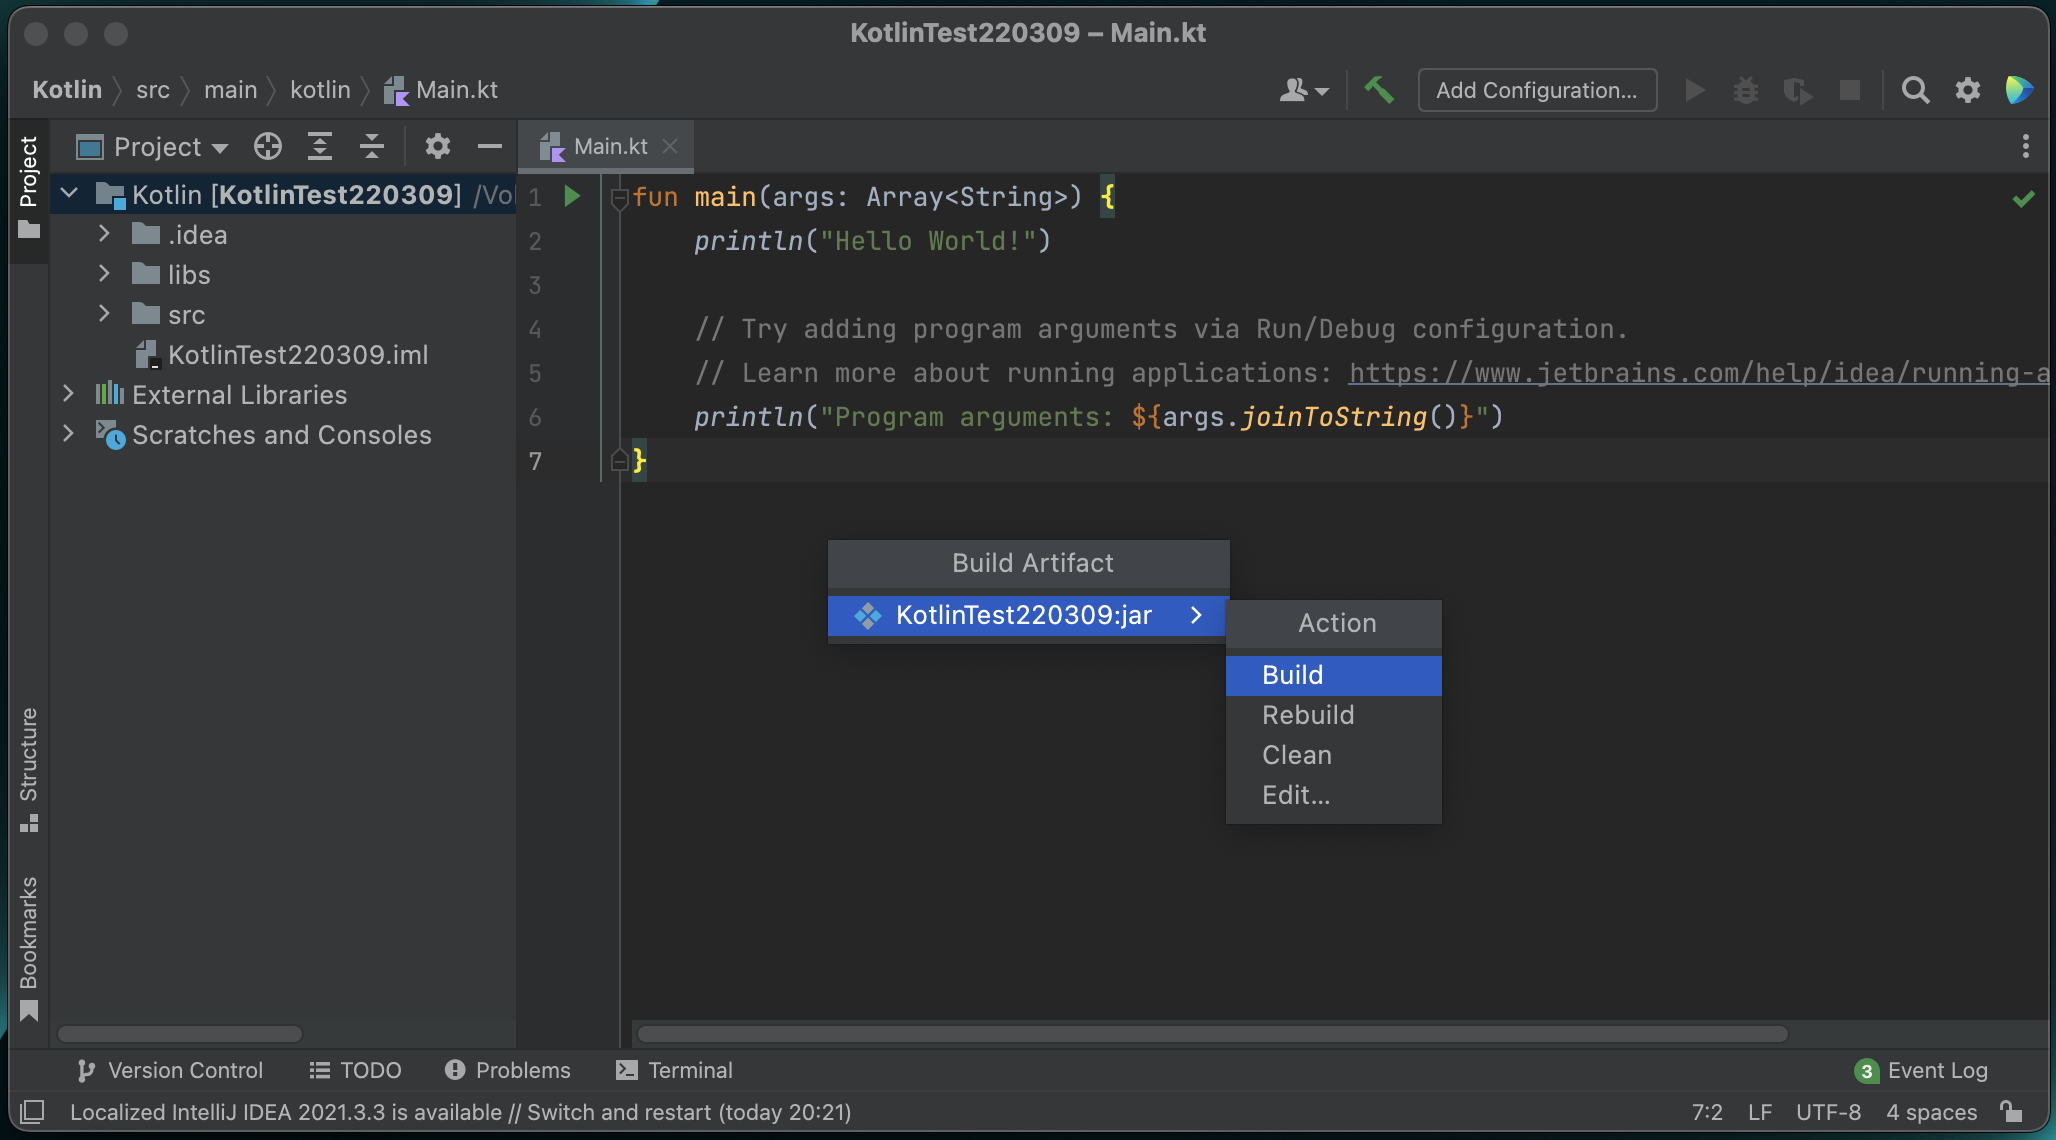Change UTF-8 file encoding

coord(1828,1112)
